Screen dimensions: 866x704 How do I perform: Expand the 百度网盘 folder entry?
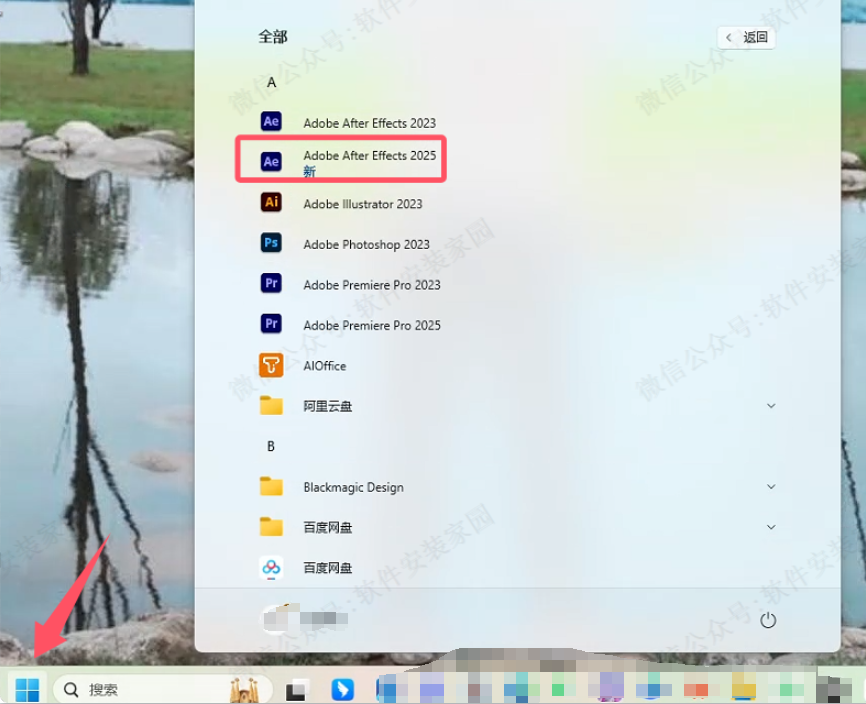pos(770,527)
